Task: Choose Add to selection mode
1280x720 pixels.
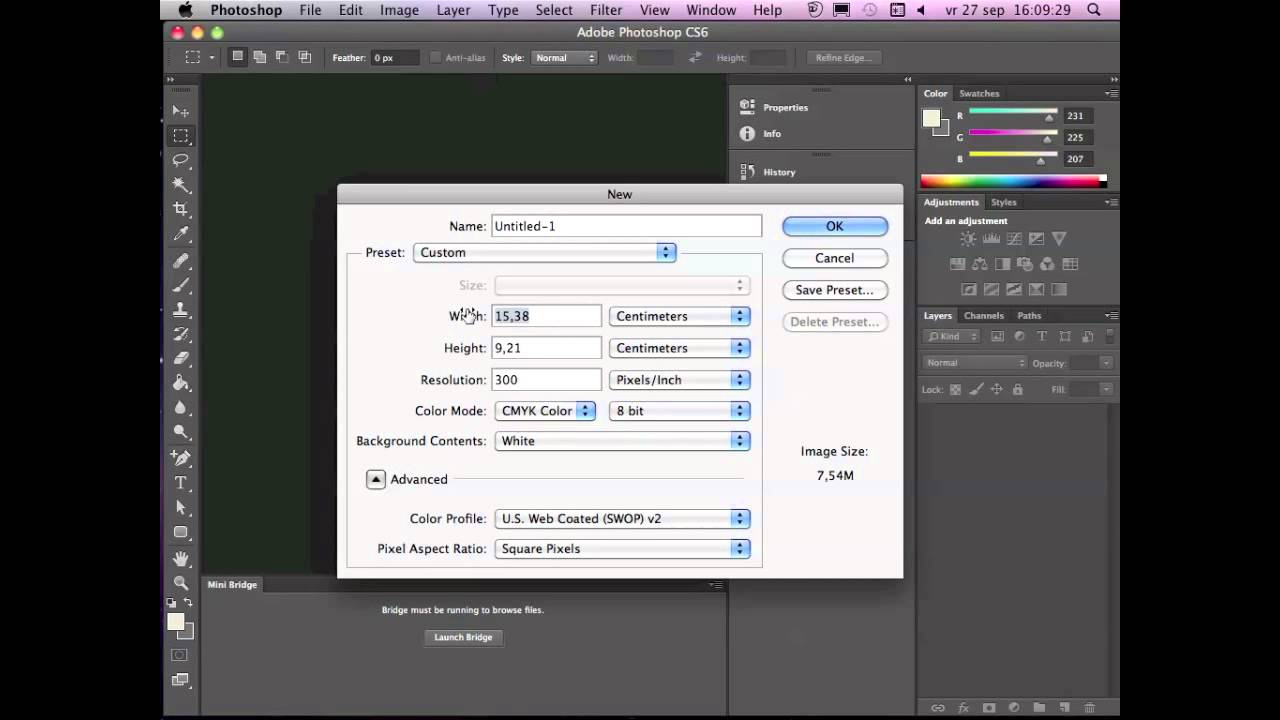Action: pos(259,57)
